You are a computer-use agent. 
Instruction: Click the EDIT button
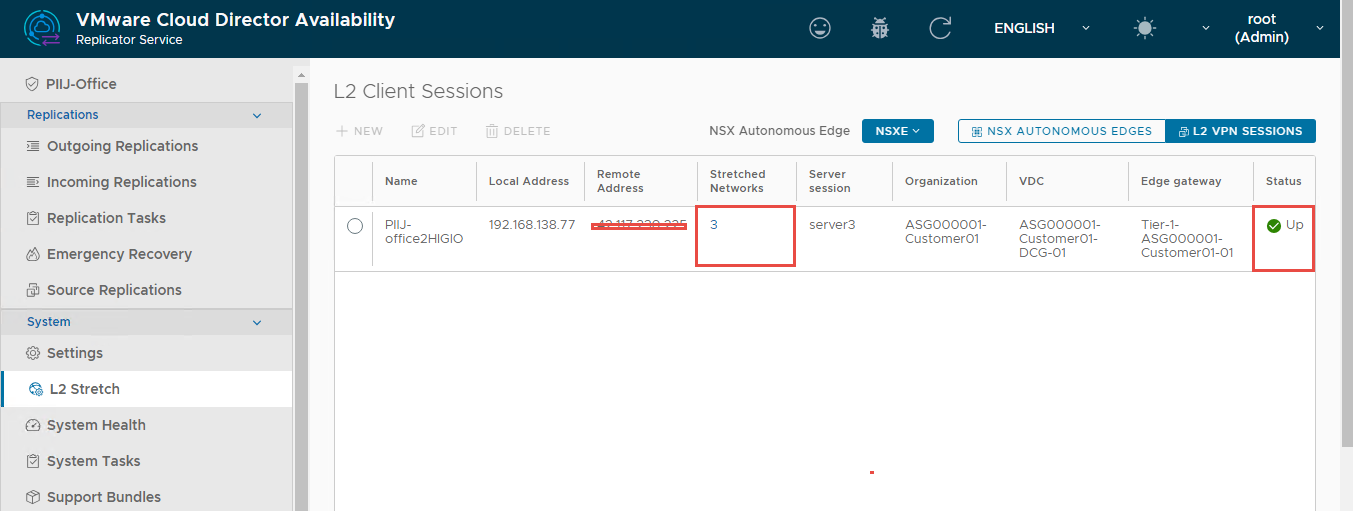click(434, 131)
